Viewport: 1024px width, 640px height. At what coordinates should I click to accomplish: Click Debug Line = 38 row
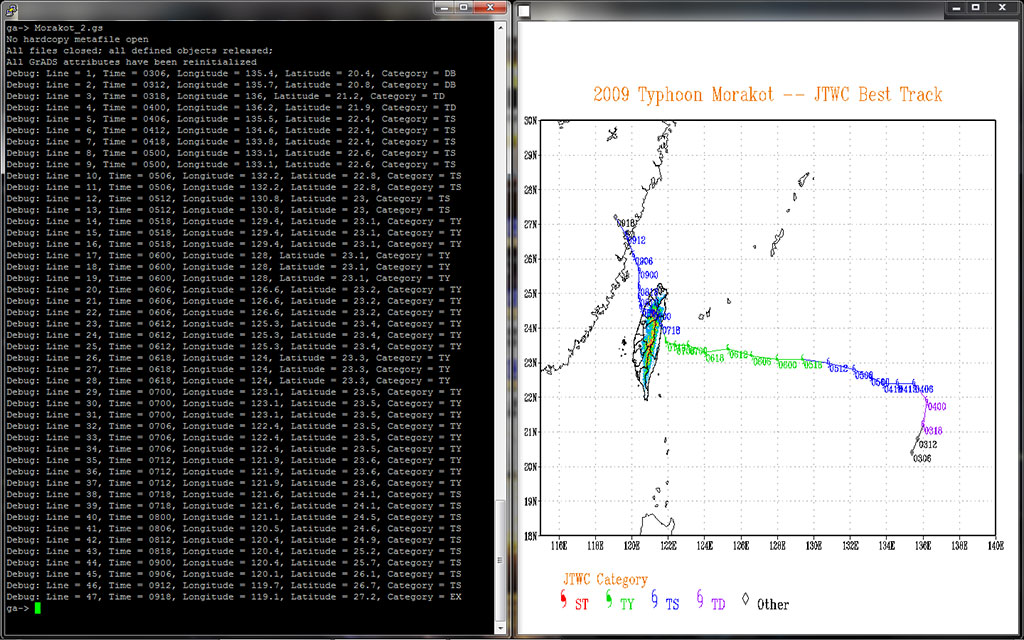[x=234, y=494]
